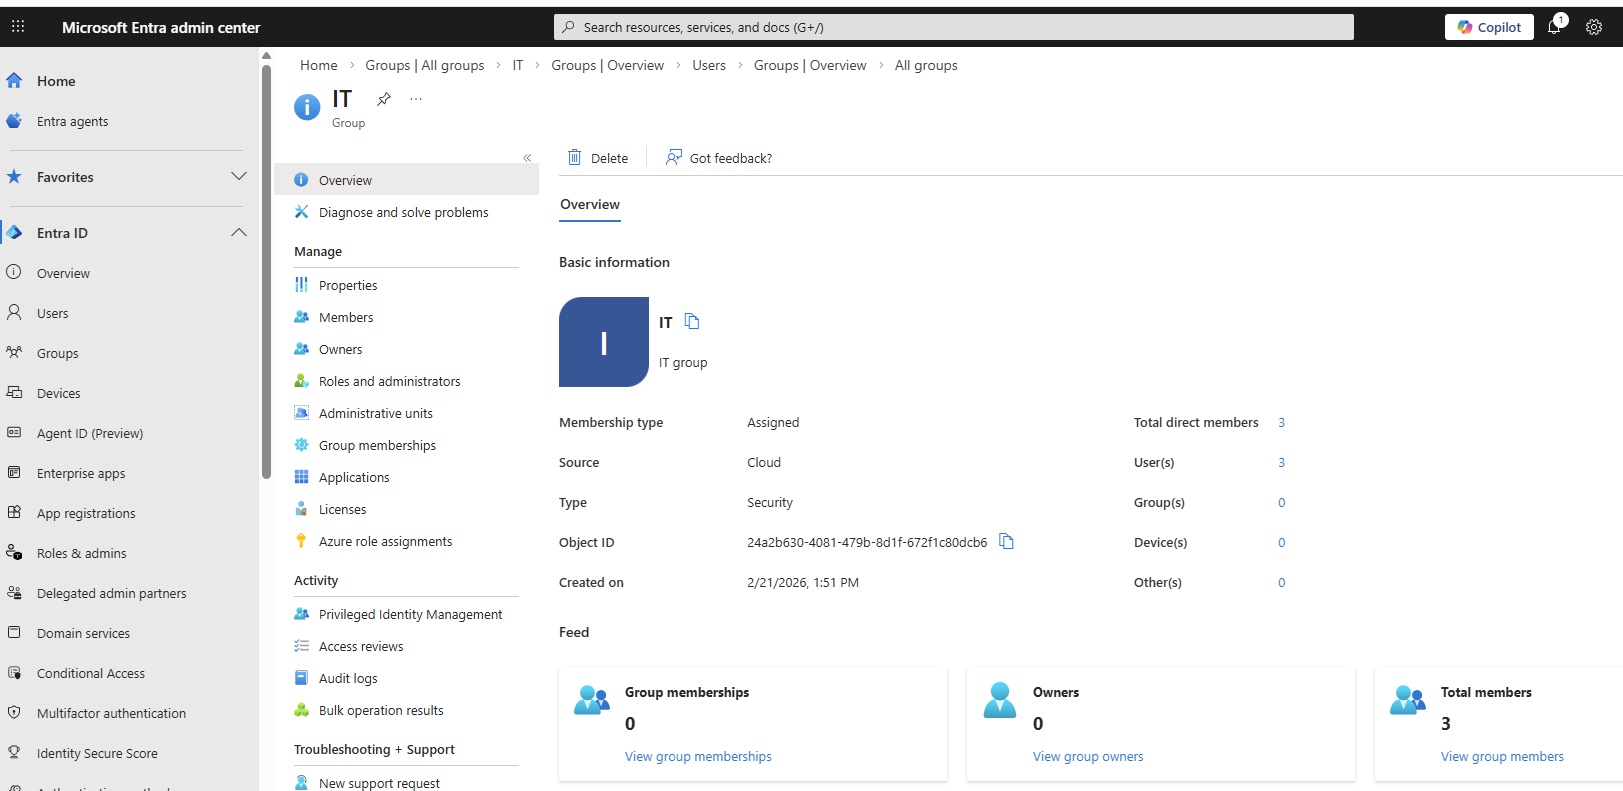This screenshot has width=1623, height=791.
Task: Open Members in the Manage menu
Action: (345, 317)
